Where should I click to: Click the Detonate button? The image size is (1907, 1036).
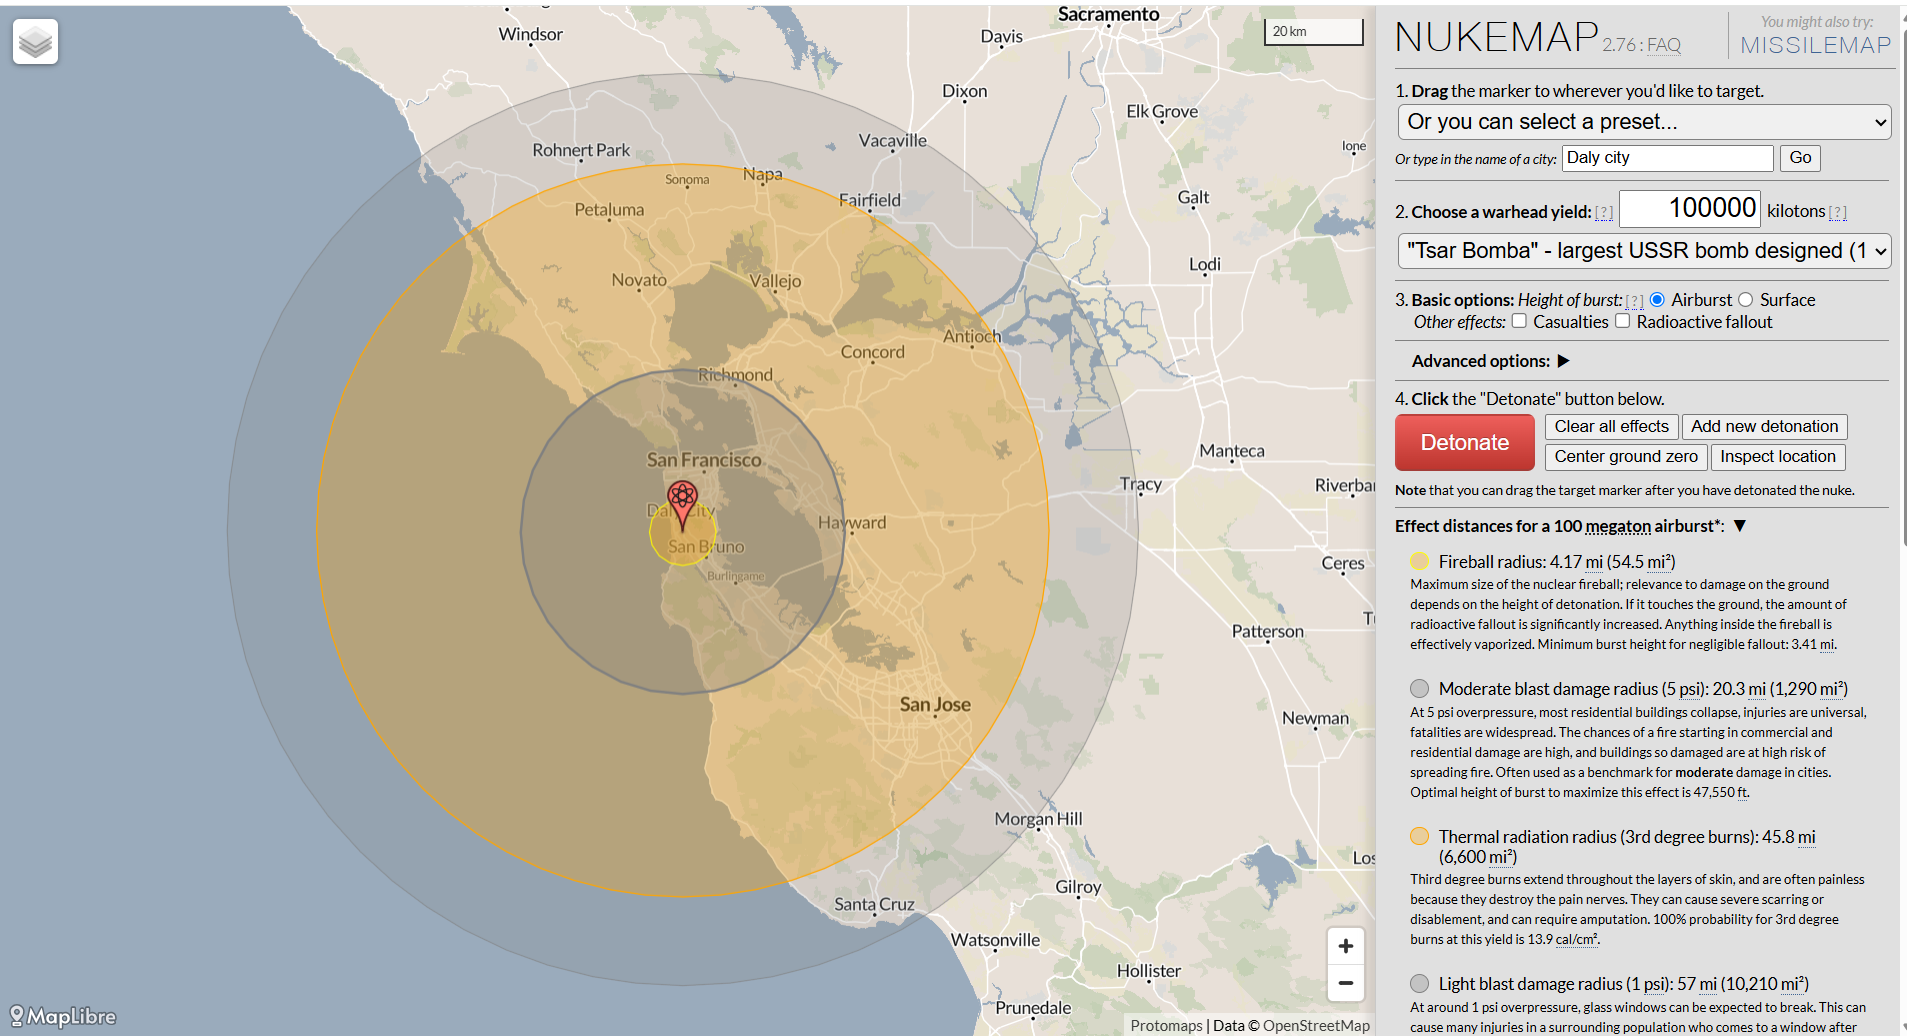1465,442
